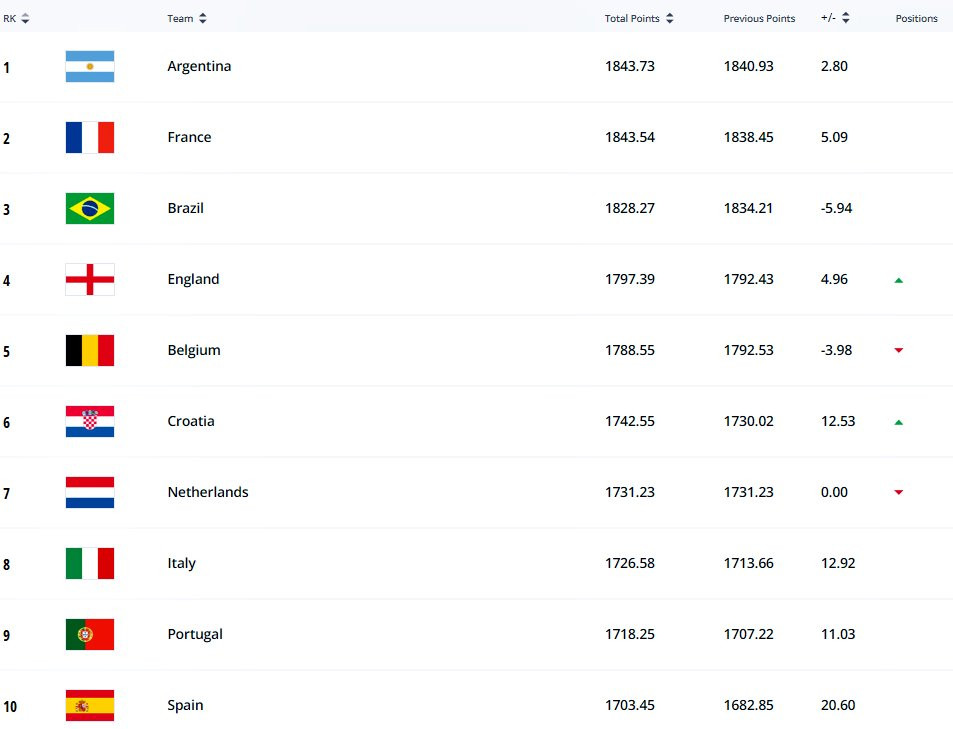This screenshot has height=729, width=953.
Task: Click Belgium's red down position arrow
Action: point(899,351)
